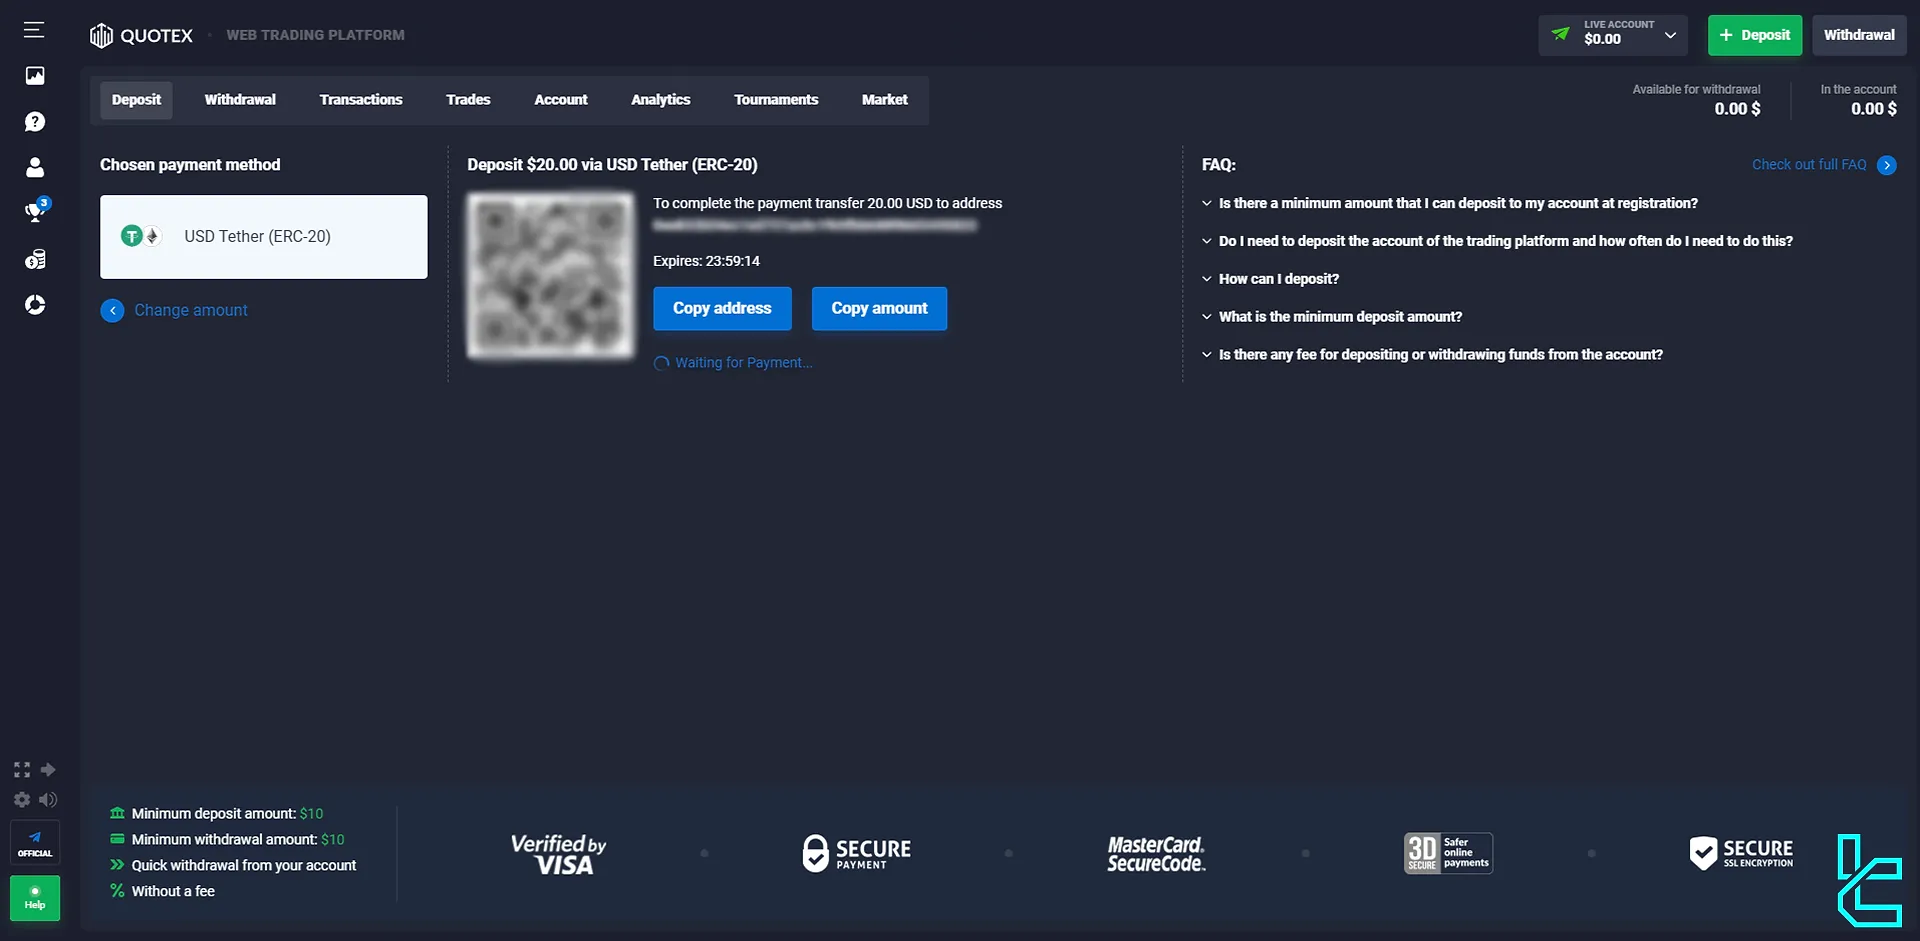The image size is (1920, 941).
Task: Open the Official Telegram channel button
Action: pos(35,843)
